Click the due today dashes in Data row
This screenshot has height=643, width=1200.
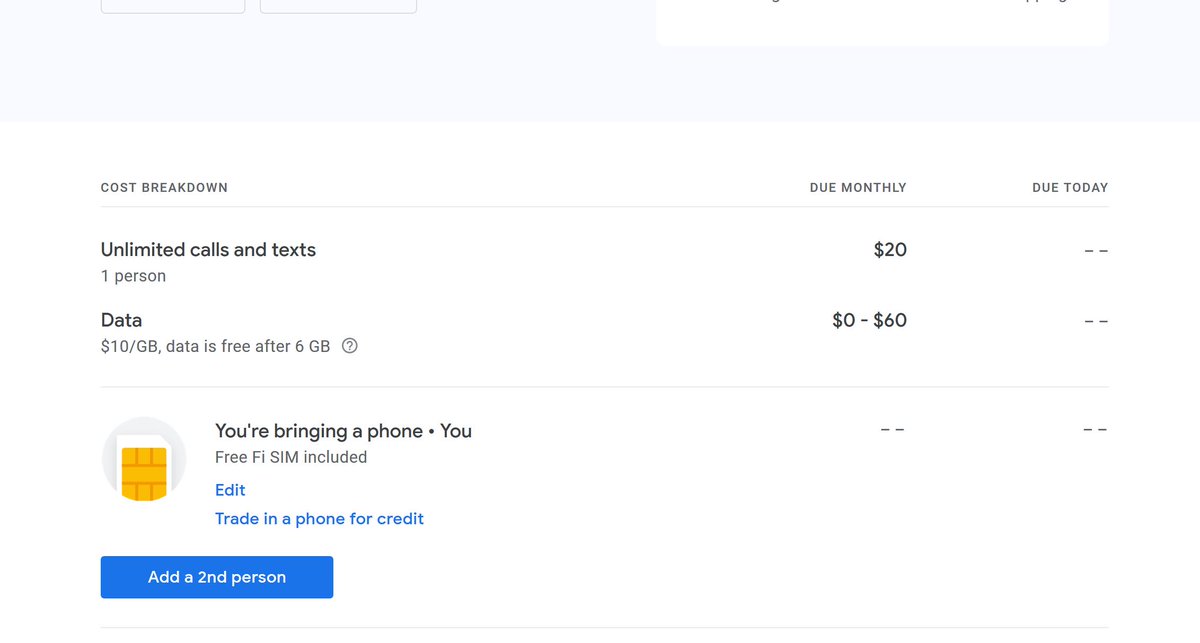[x=1096, y=321]
